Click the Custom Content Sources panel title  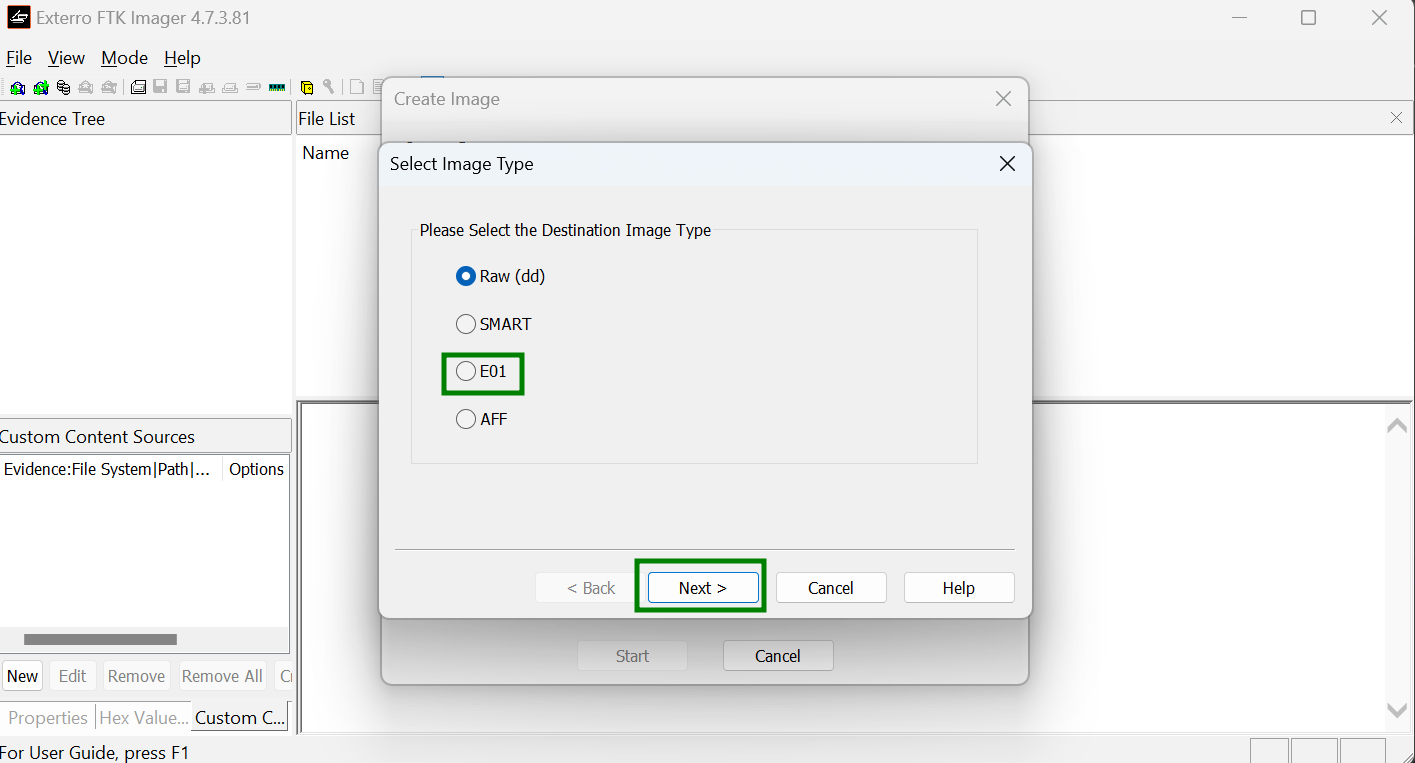(x=97, y=437)
